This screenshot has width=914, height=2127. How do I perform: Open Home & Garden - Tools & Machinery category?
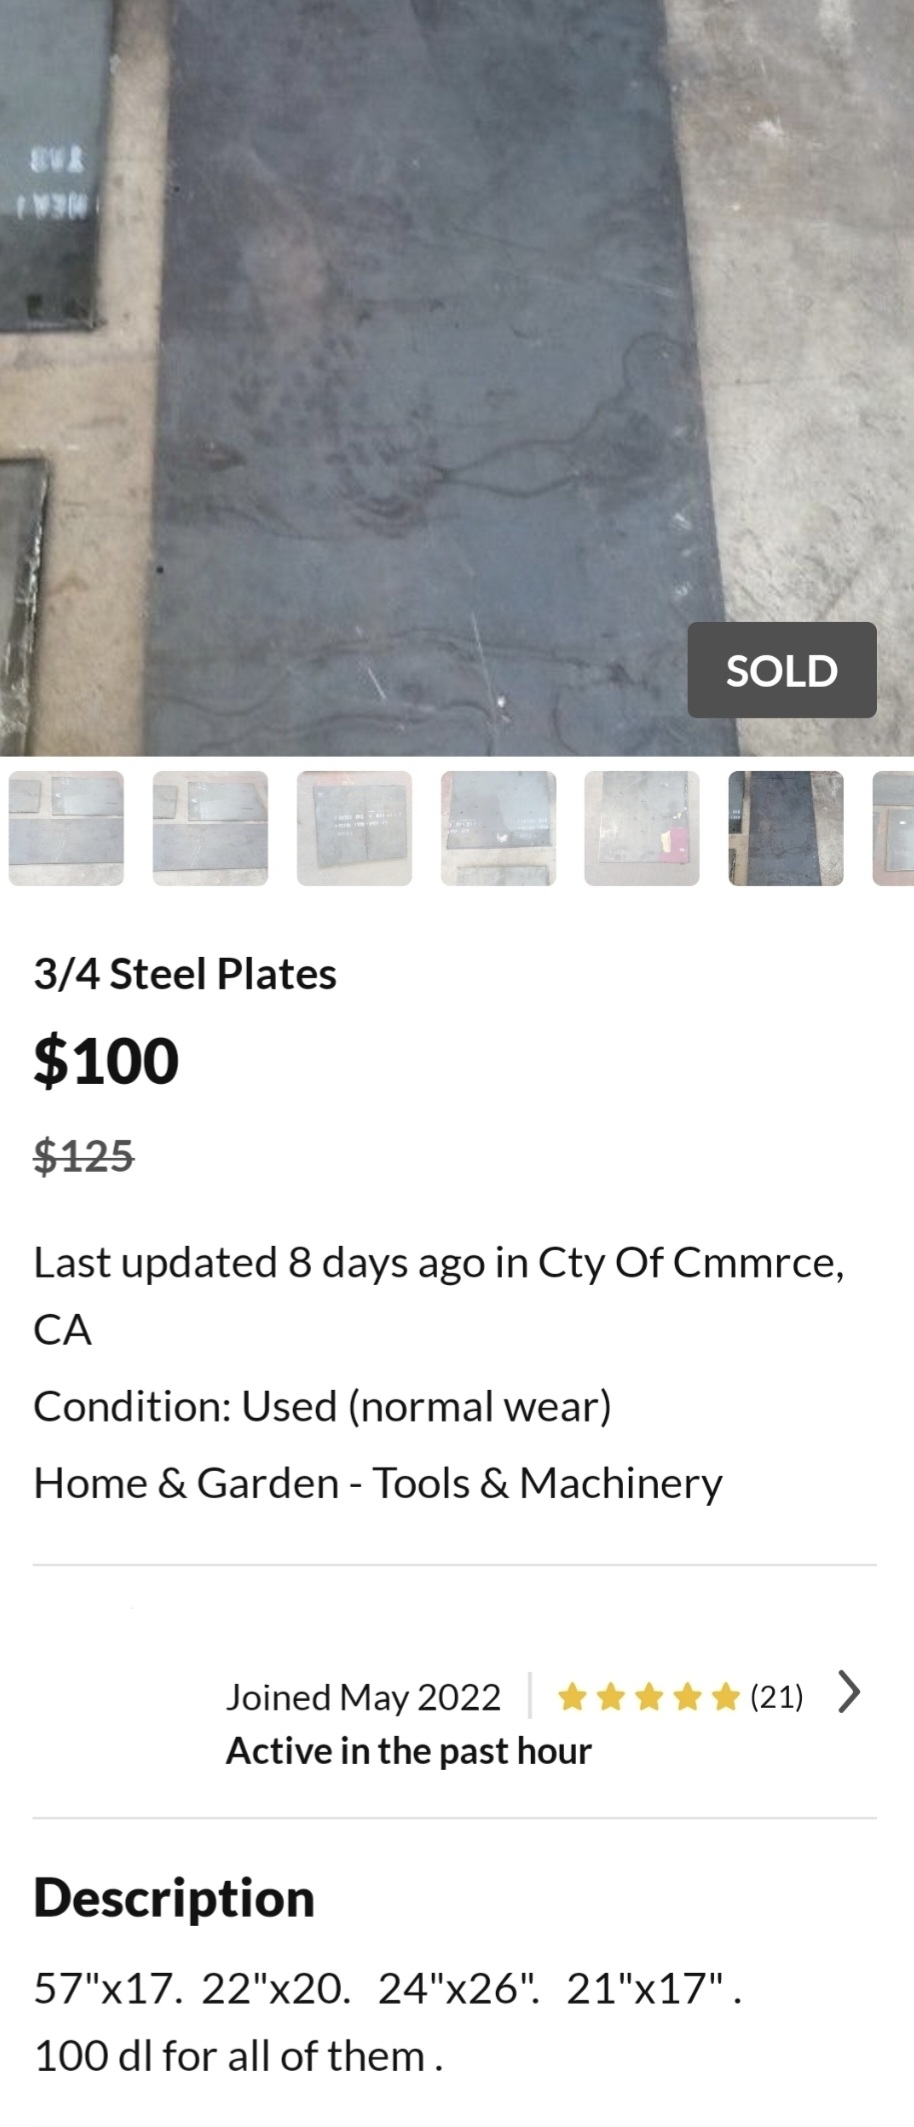(378, 1483)
